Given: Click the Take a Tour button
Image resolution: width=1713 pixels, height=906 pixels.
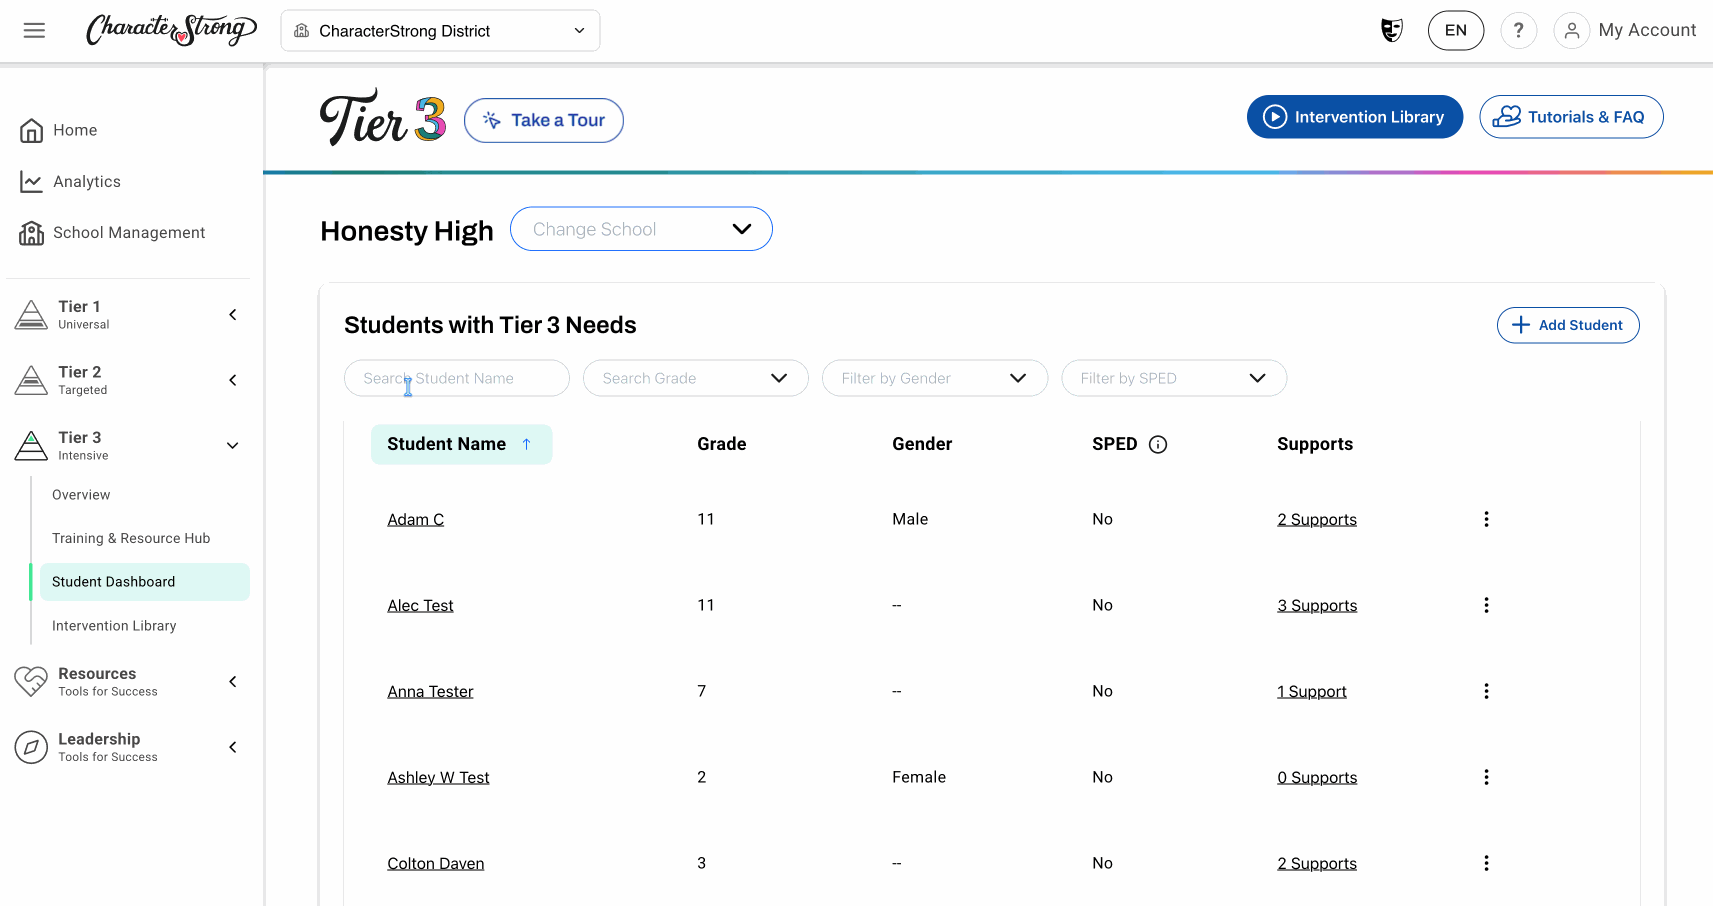Looking at the screenshot, I should [544, 120].
